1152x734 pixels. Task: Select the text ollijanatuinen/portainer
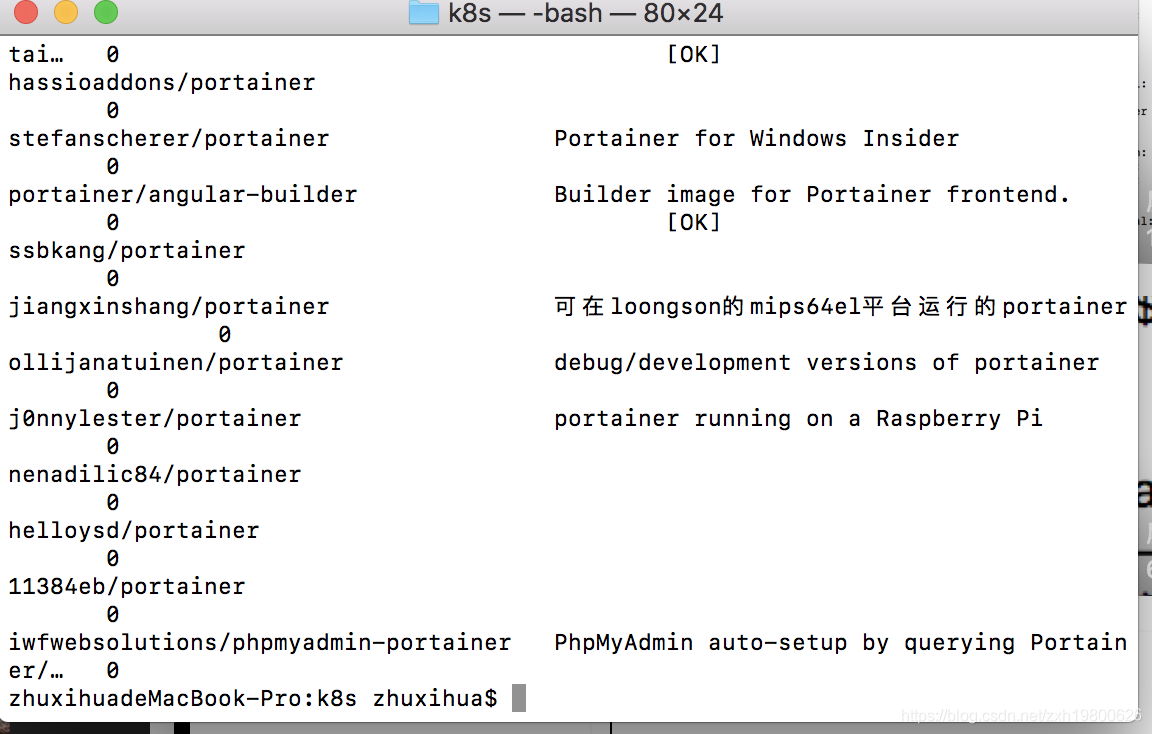coord(176,362)
